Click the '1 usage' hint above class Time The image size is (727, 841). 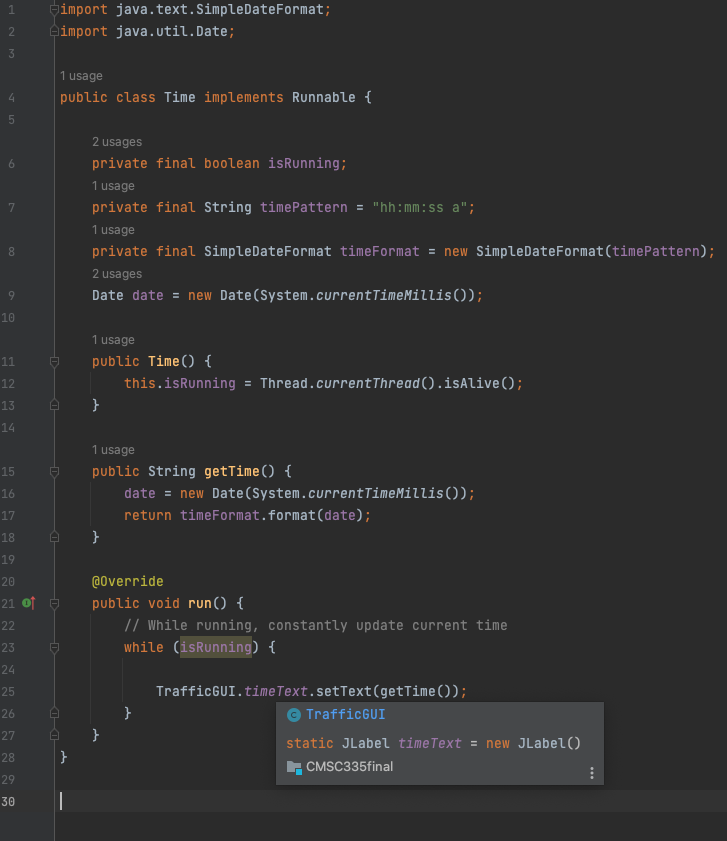click(x=81, y=76)
